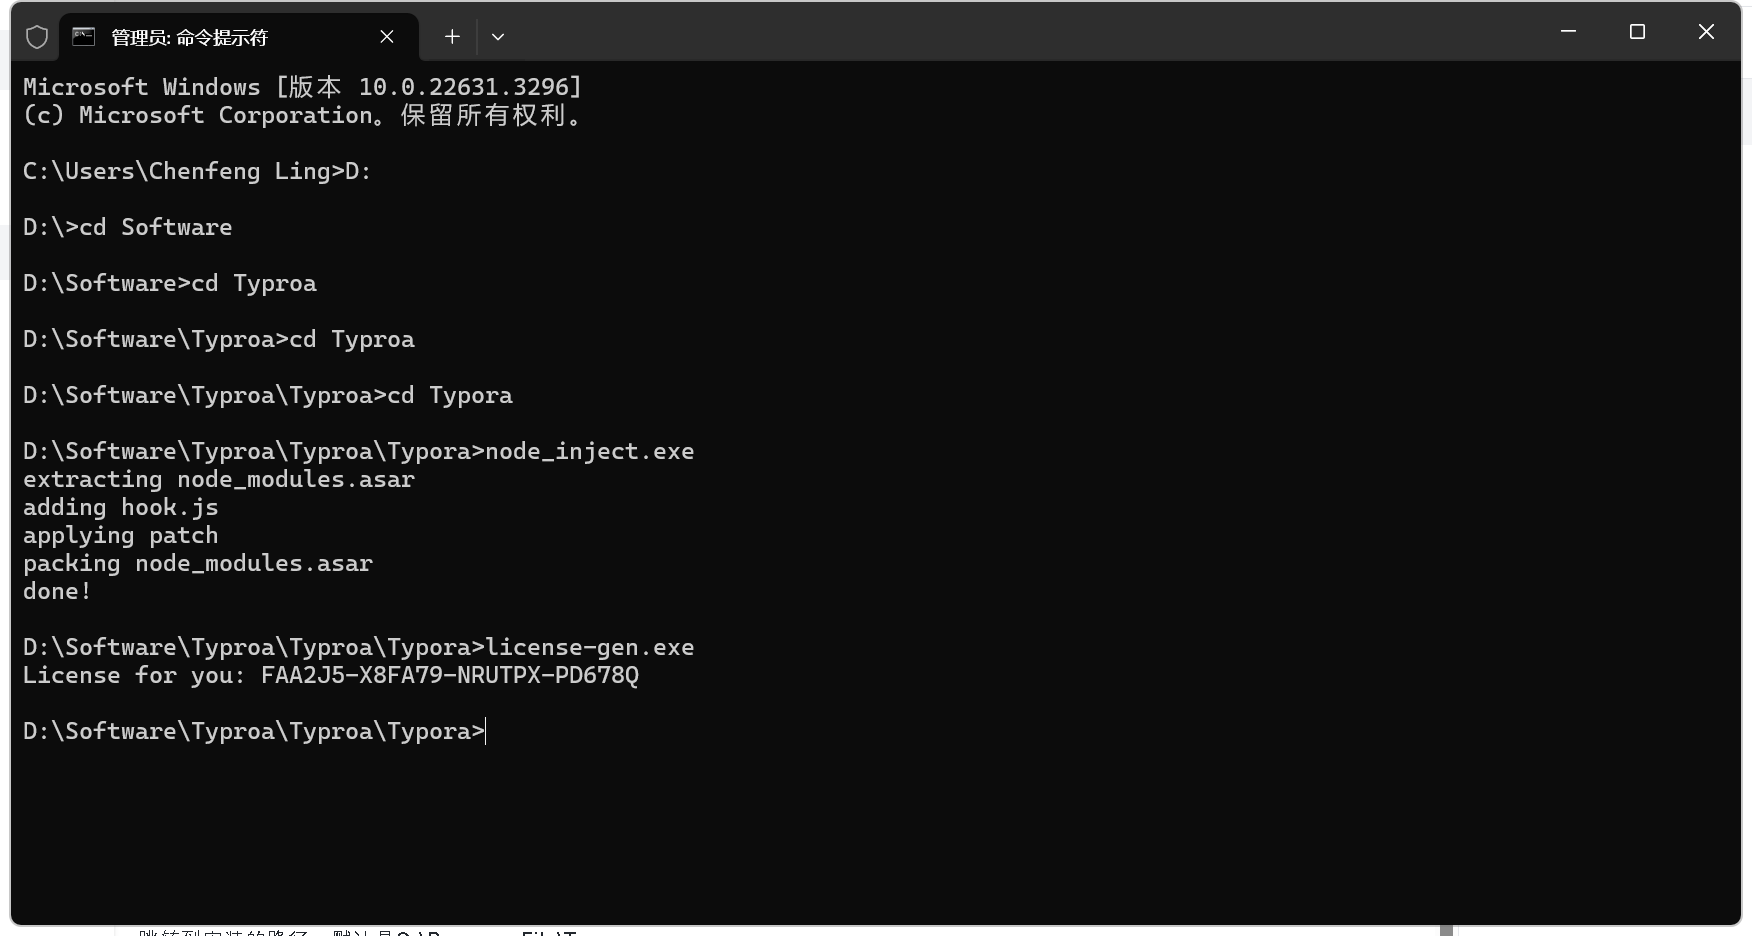Click the license-gen.exe command text
1752x936 pixels.
click(590, 648)
